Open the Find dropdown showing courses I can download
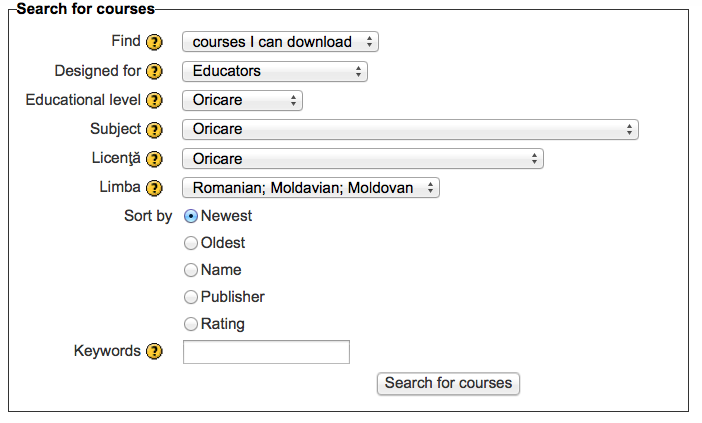This screenshot has width=702, height=423. [x=280, y=42]
